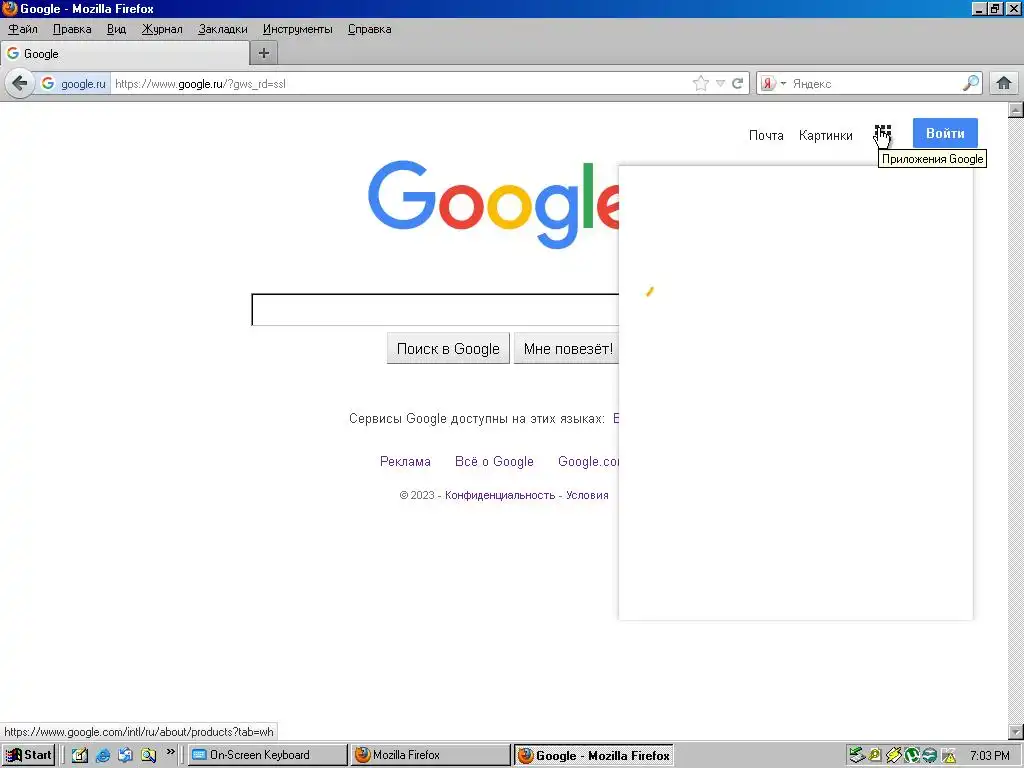This screenshot has height=768, width=1024.
Task: Reload the page with refresh icon
Action: click(x=738, y=84)
